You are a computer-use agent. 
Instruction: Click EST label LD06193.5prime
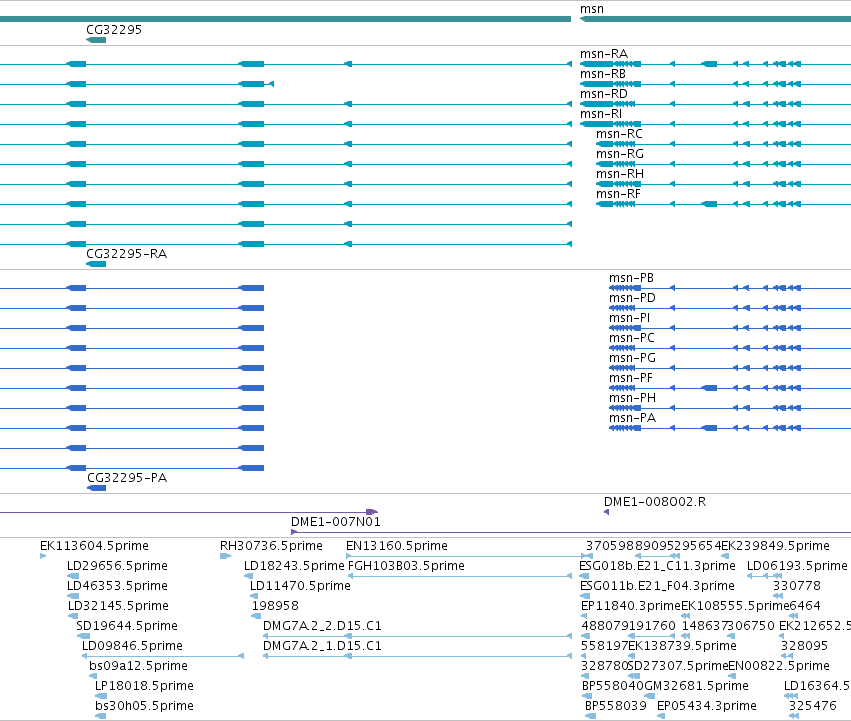click(797, 566)
